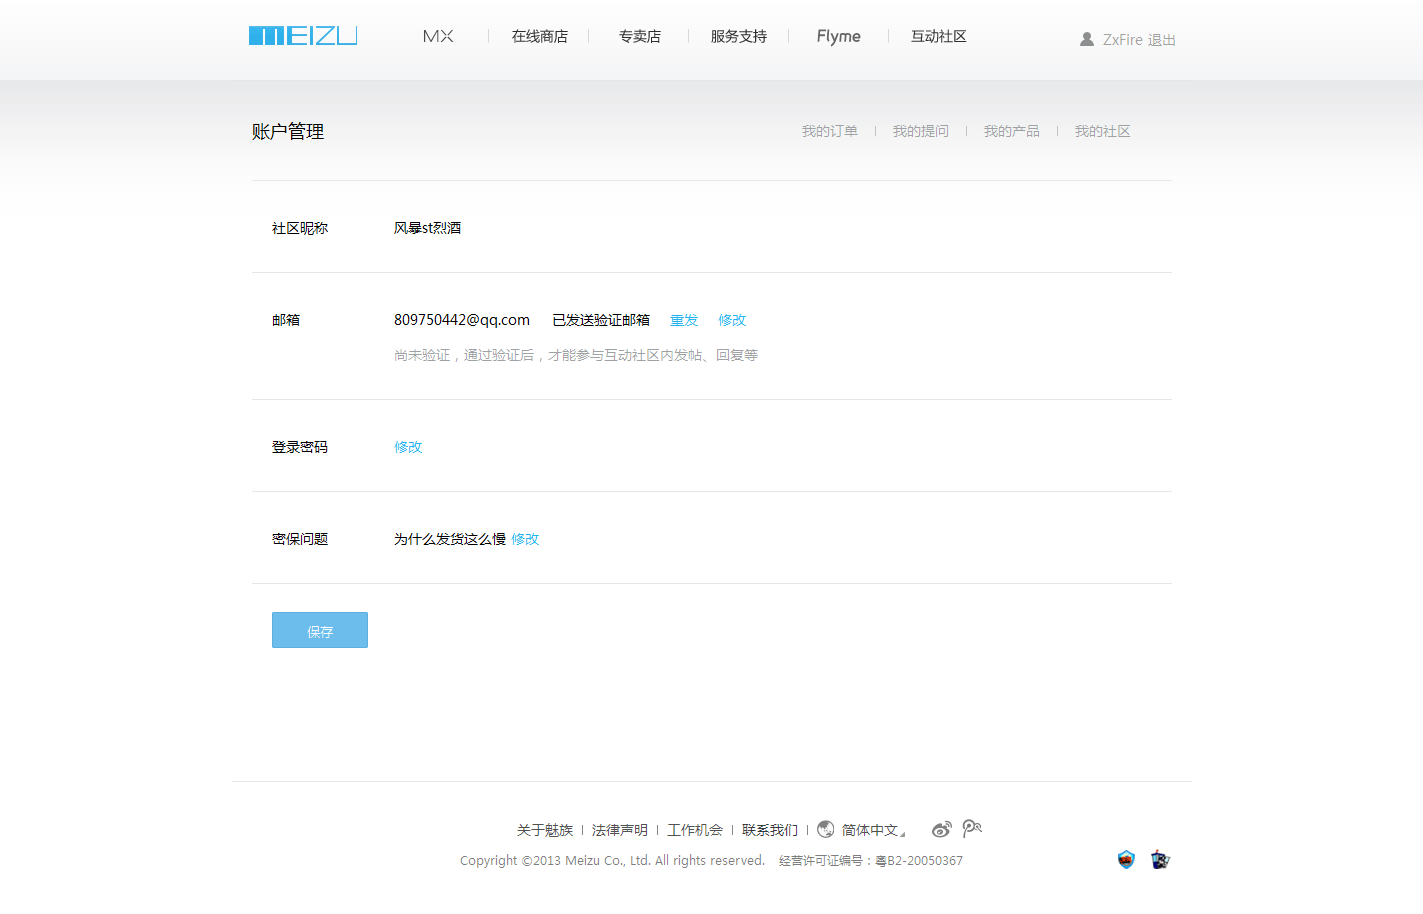Click the blue security certification shield badge
1423x914 pixels.
click(x=1126, y=859)
